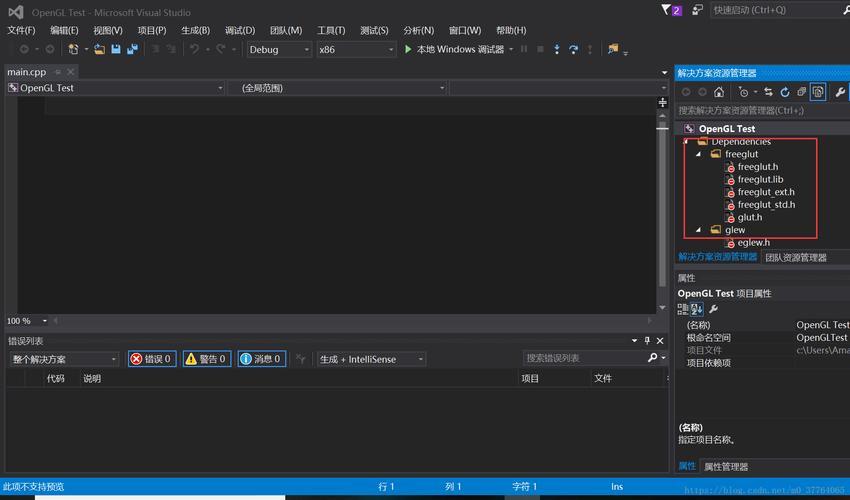
Task: Open the File menu
Action: click(x=21, y=30)
